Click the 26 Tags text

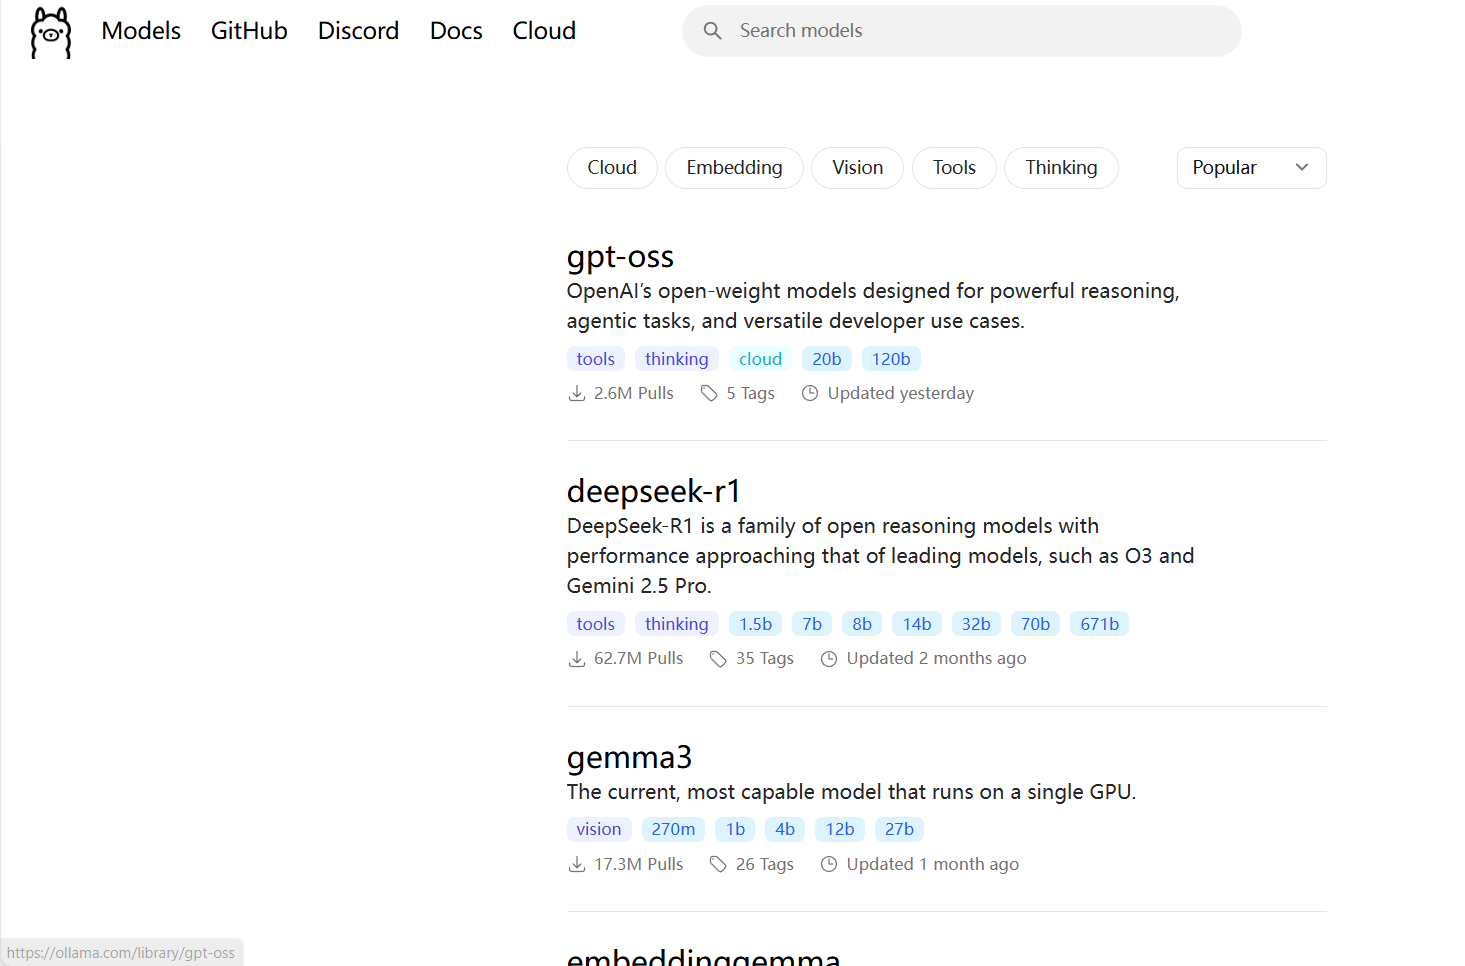pyautogui.click(x=765, y=865)
